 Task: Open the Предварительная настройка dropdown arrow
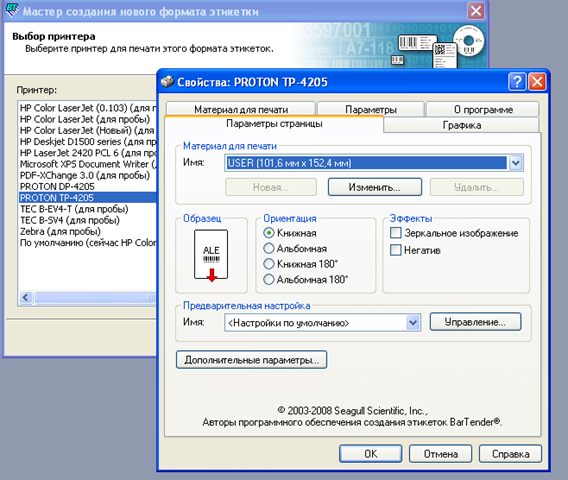tap(413, 322)
